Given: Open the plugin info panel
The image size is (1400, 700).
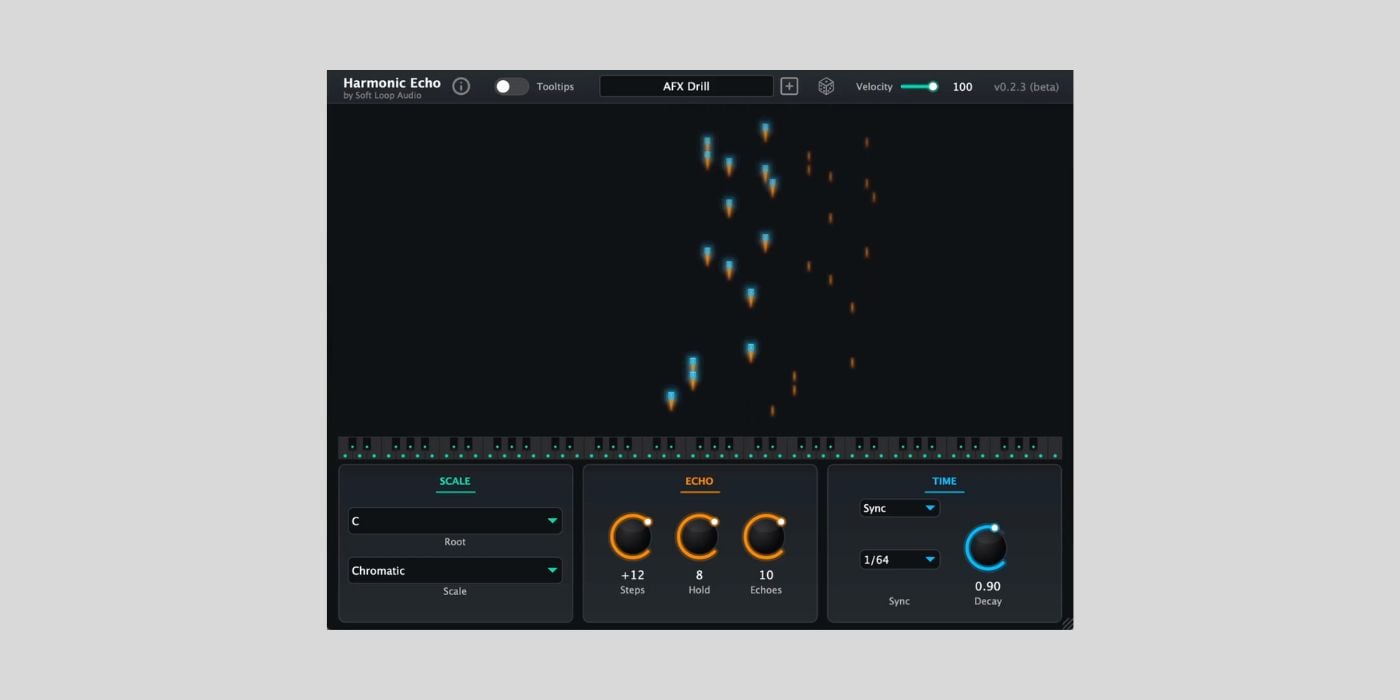Looking at the screenshot, I should (x=461, y=86).
